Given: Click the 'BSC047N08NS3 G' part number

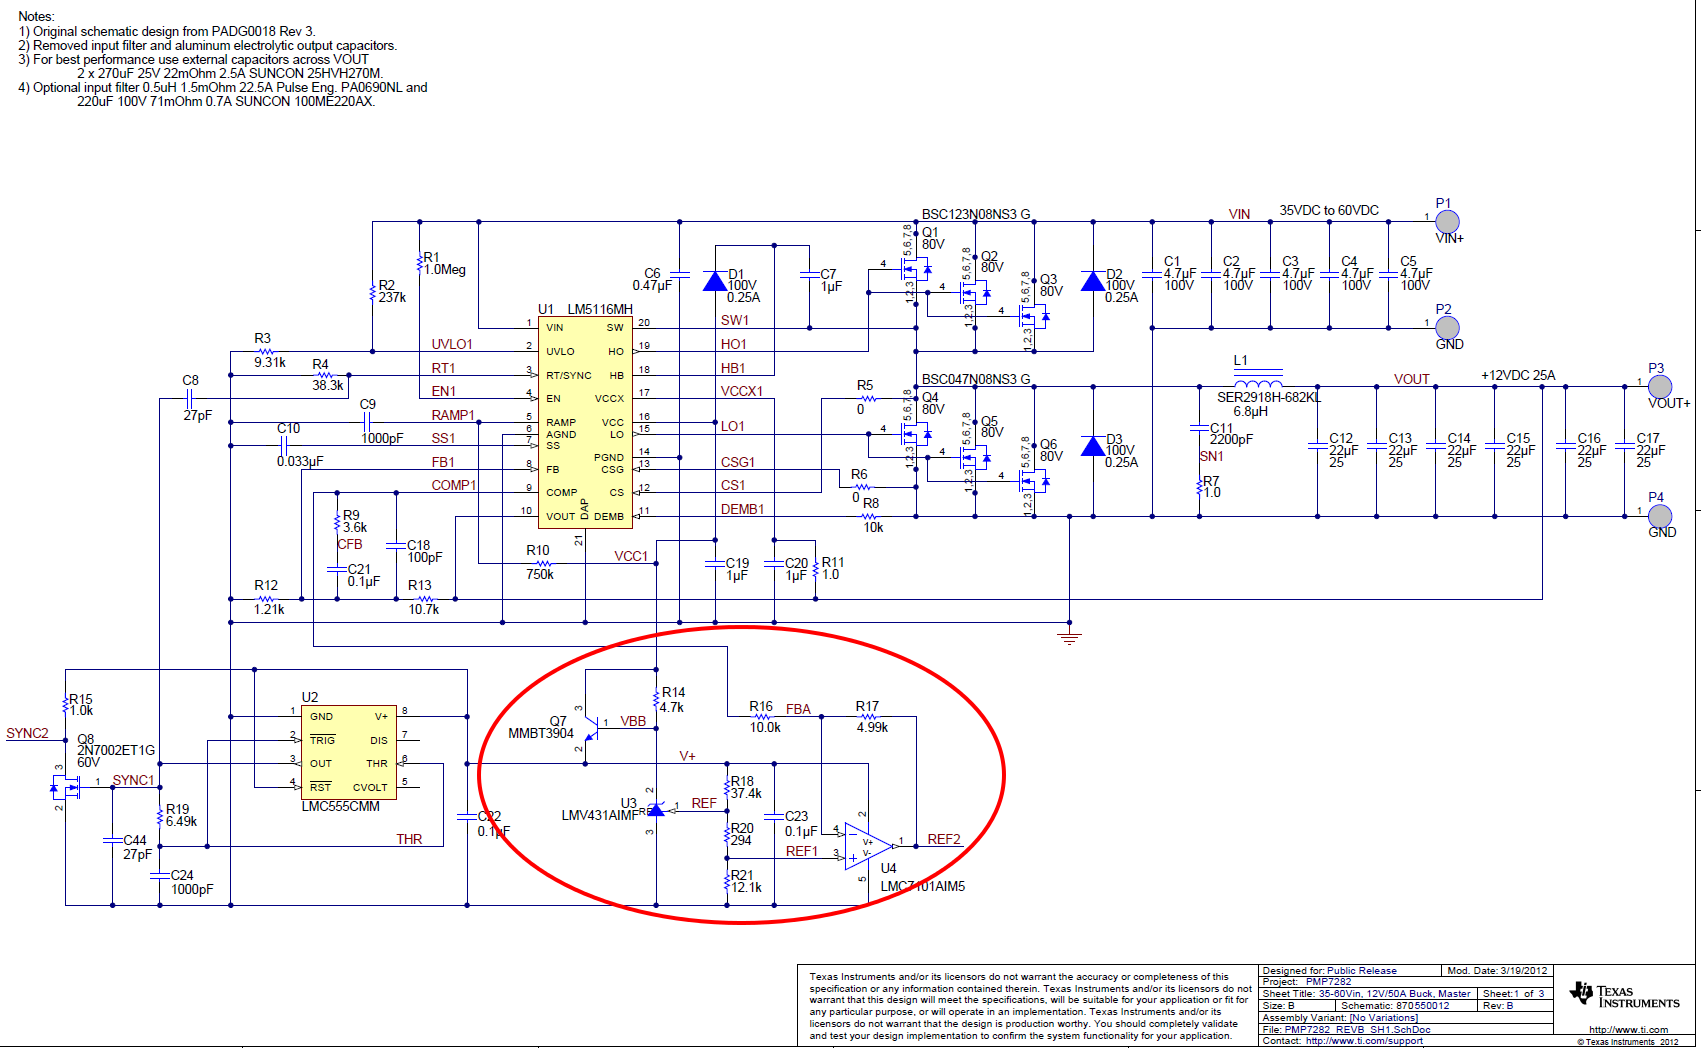Looking at the screenshot, I should click(x=975, y=379).
